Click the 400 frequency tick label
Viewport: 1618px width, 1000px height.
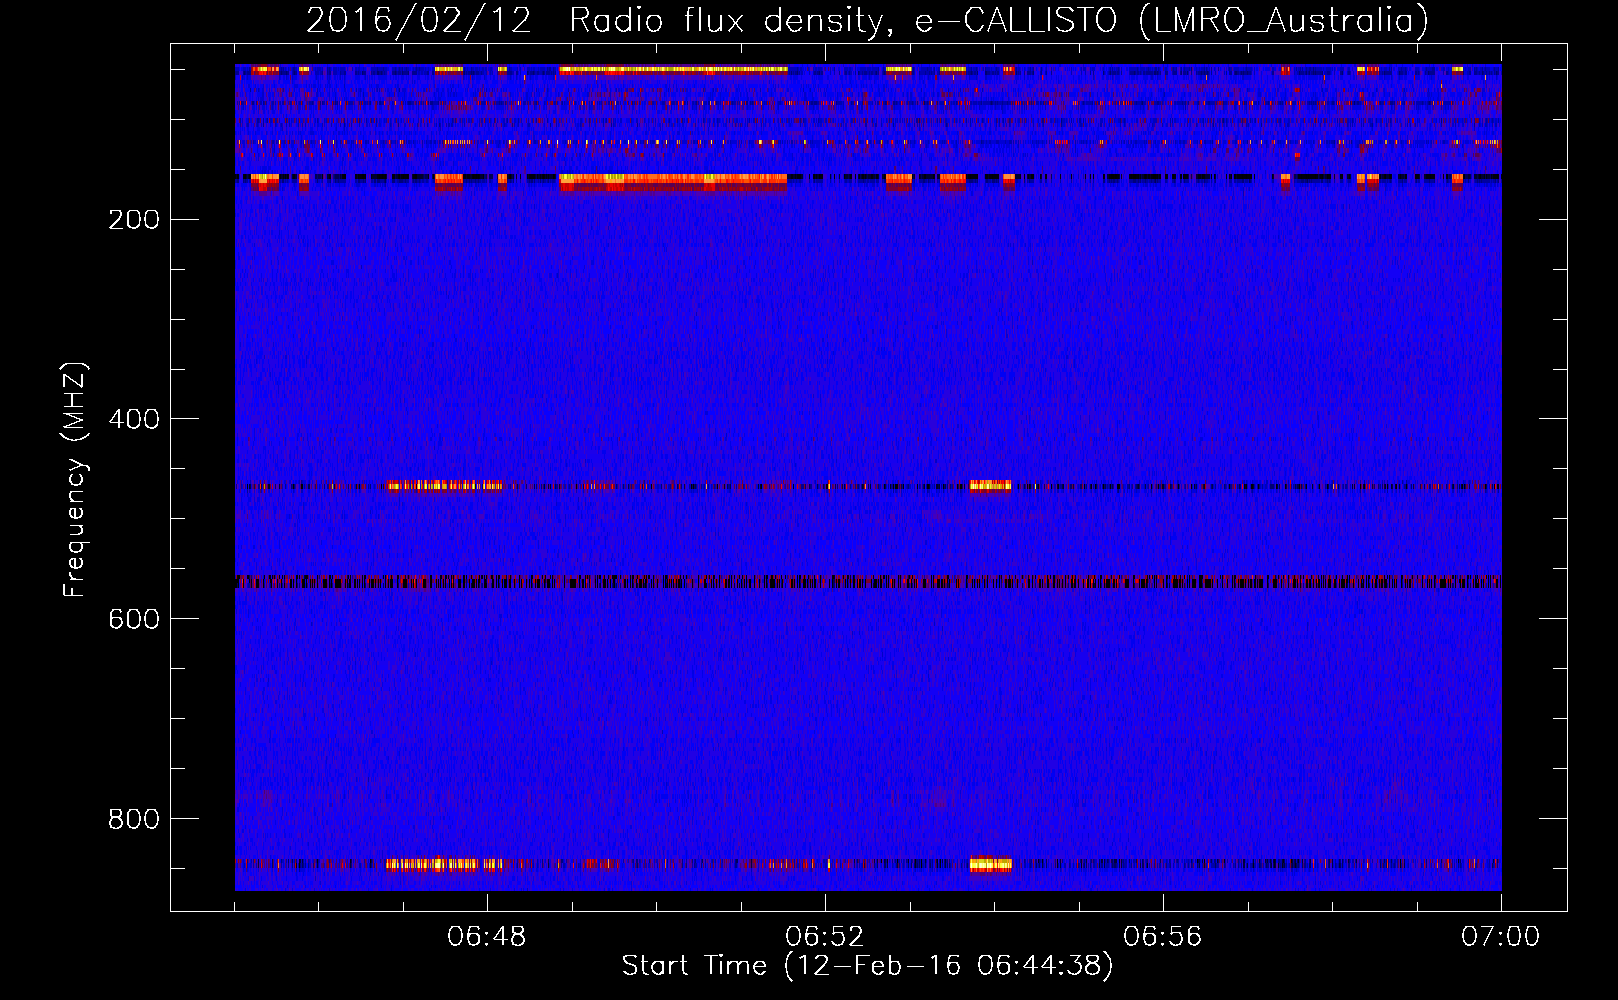pos(134,420)
